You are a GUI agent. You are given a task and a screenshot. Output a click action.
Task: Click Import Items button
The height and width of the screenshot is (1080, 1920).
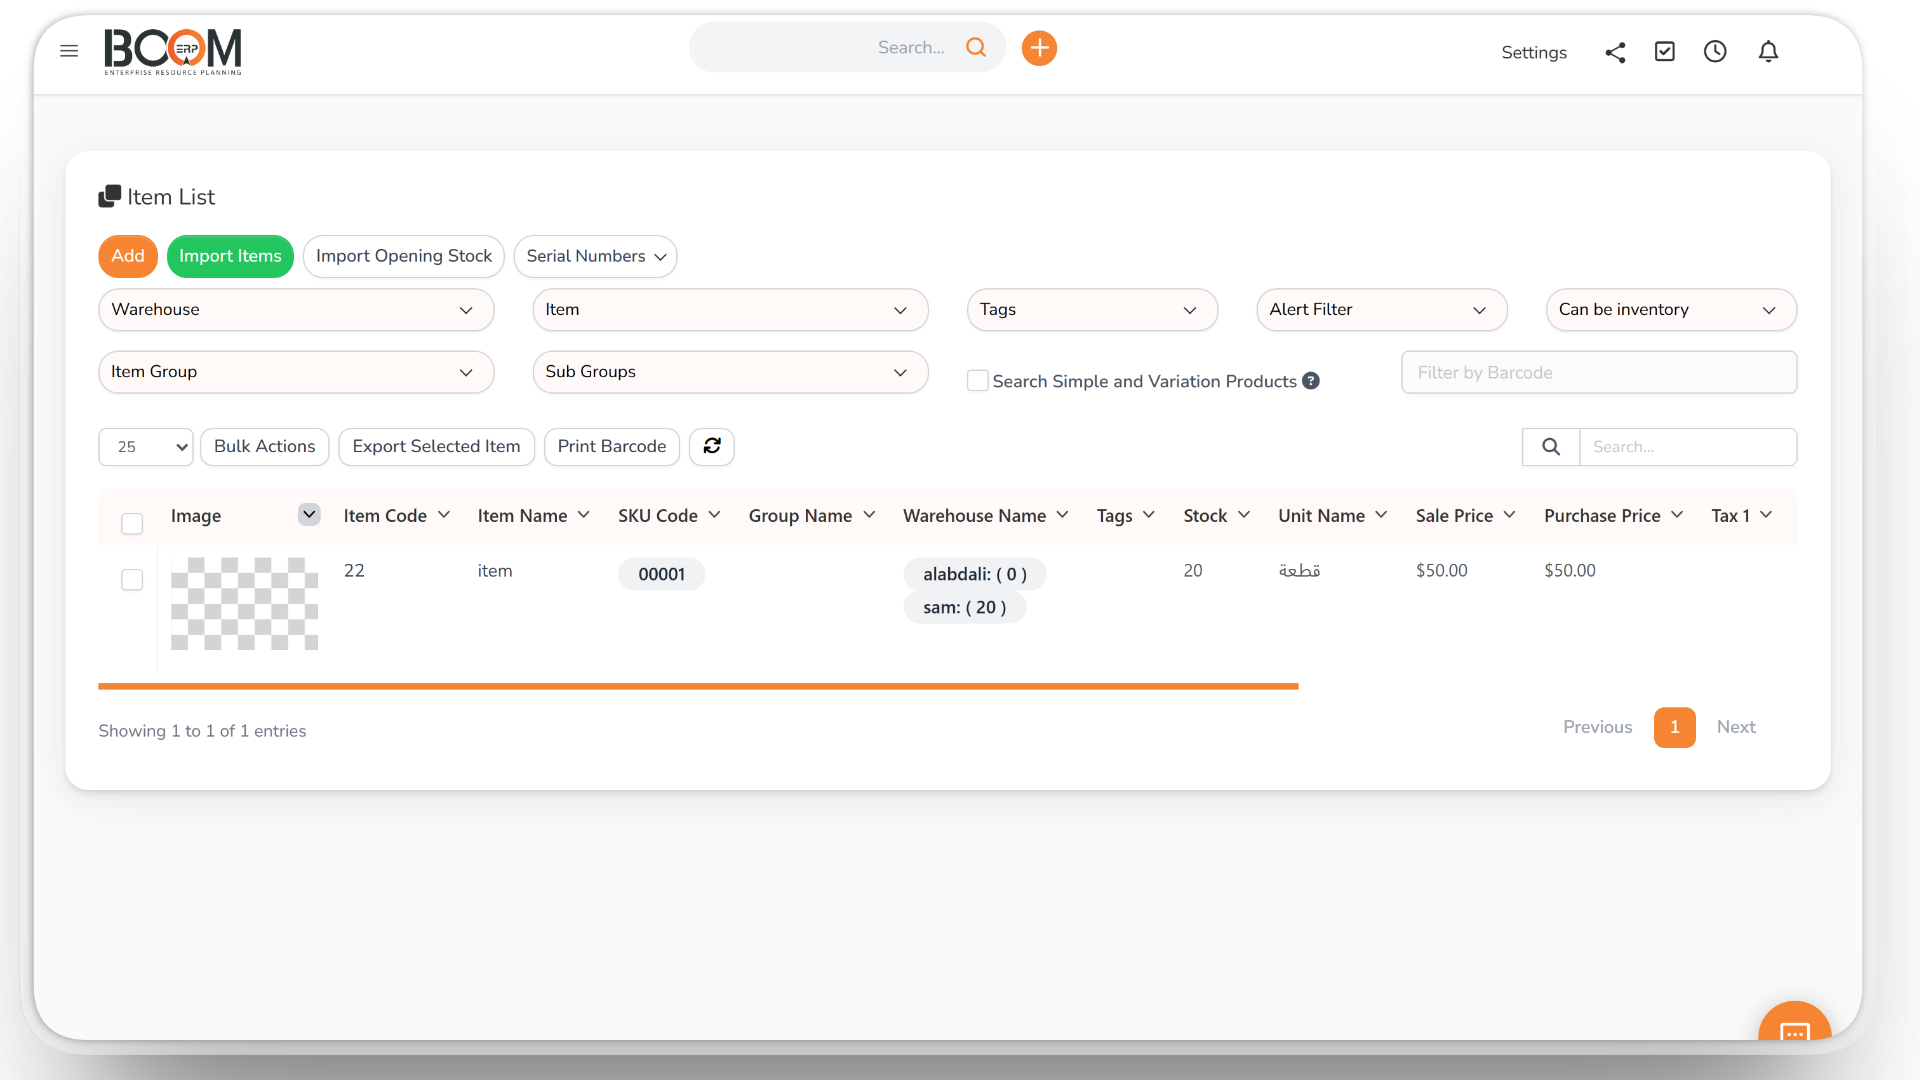(x=230, y=256)
